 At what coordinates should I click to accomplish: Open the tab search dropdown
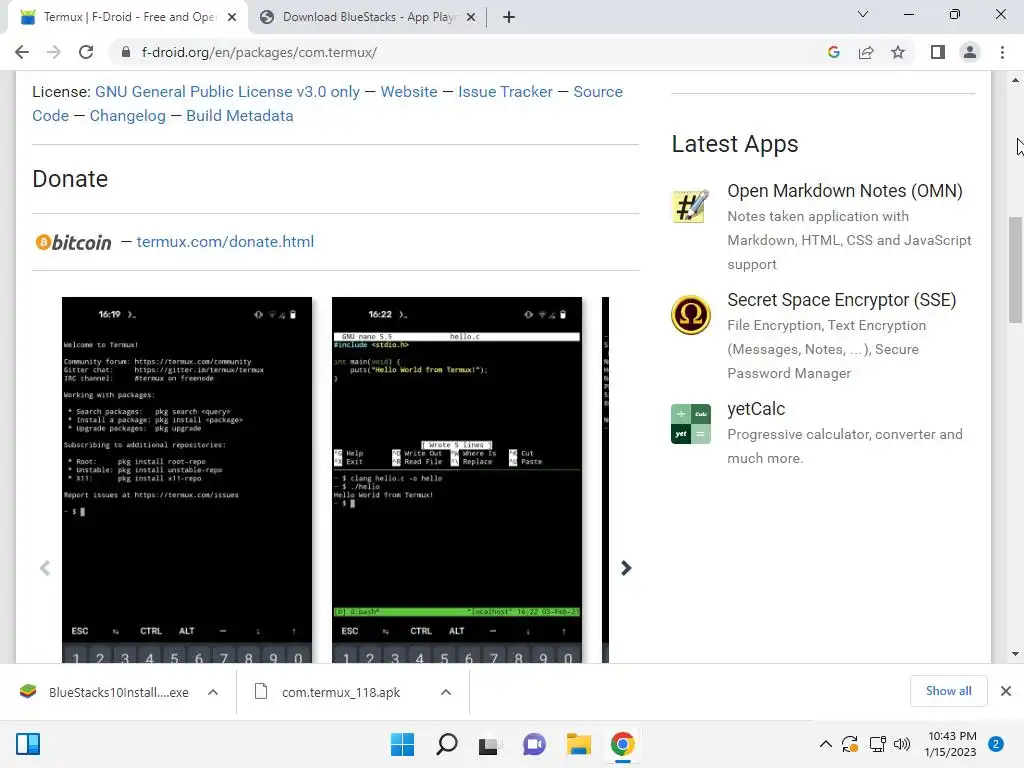(863, 14)
